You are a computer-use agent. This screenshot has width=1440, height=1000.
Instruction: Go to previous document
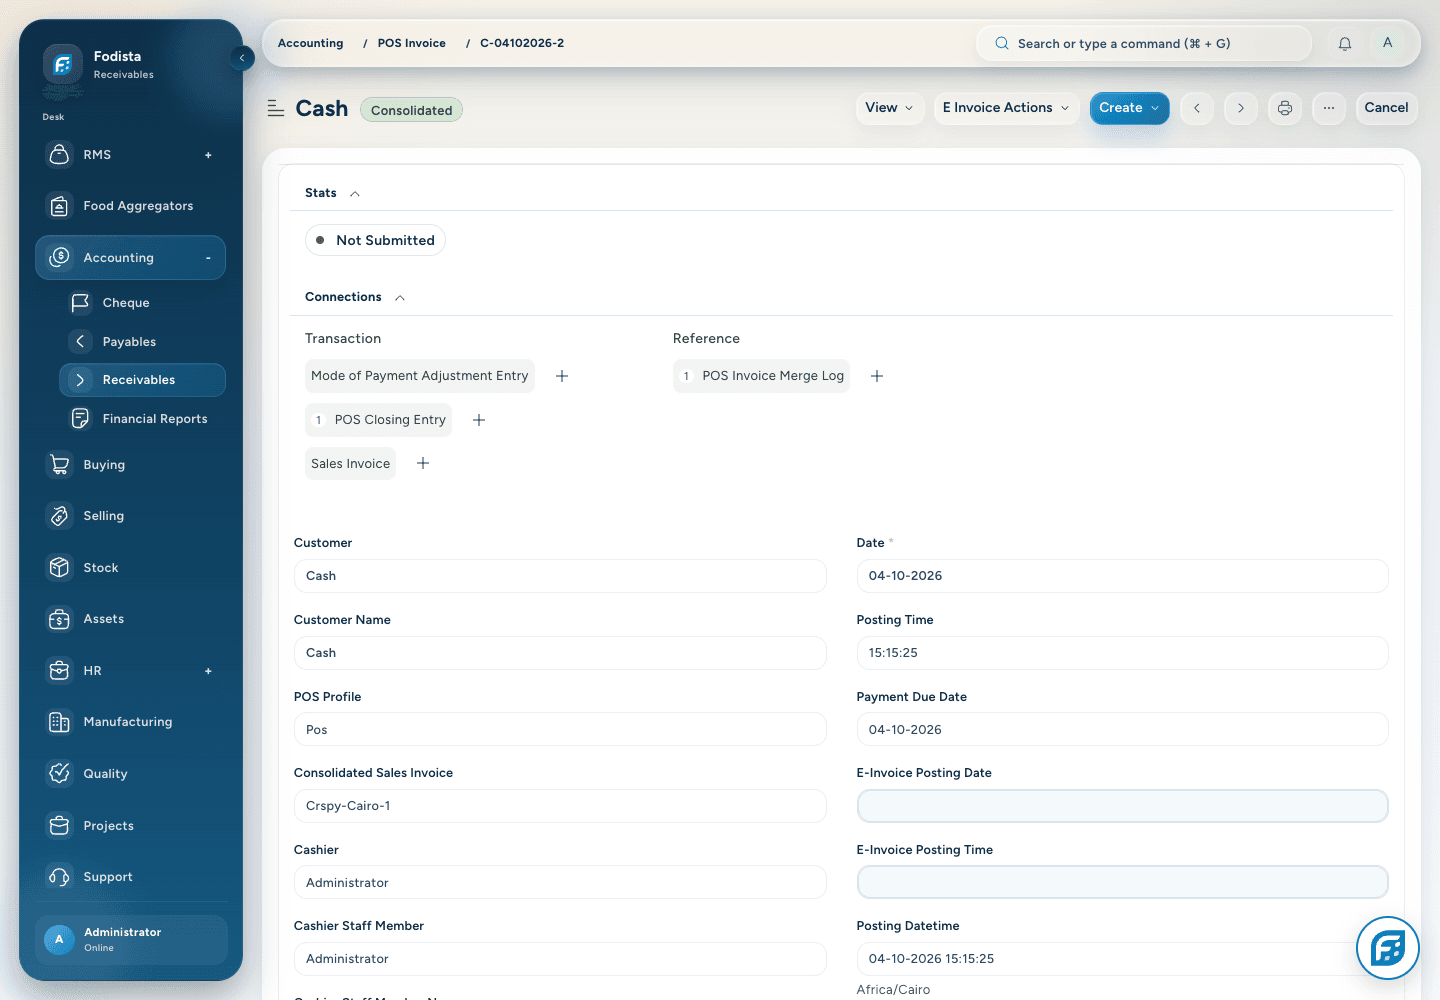[x=1197, y=108]
